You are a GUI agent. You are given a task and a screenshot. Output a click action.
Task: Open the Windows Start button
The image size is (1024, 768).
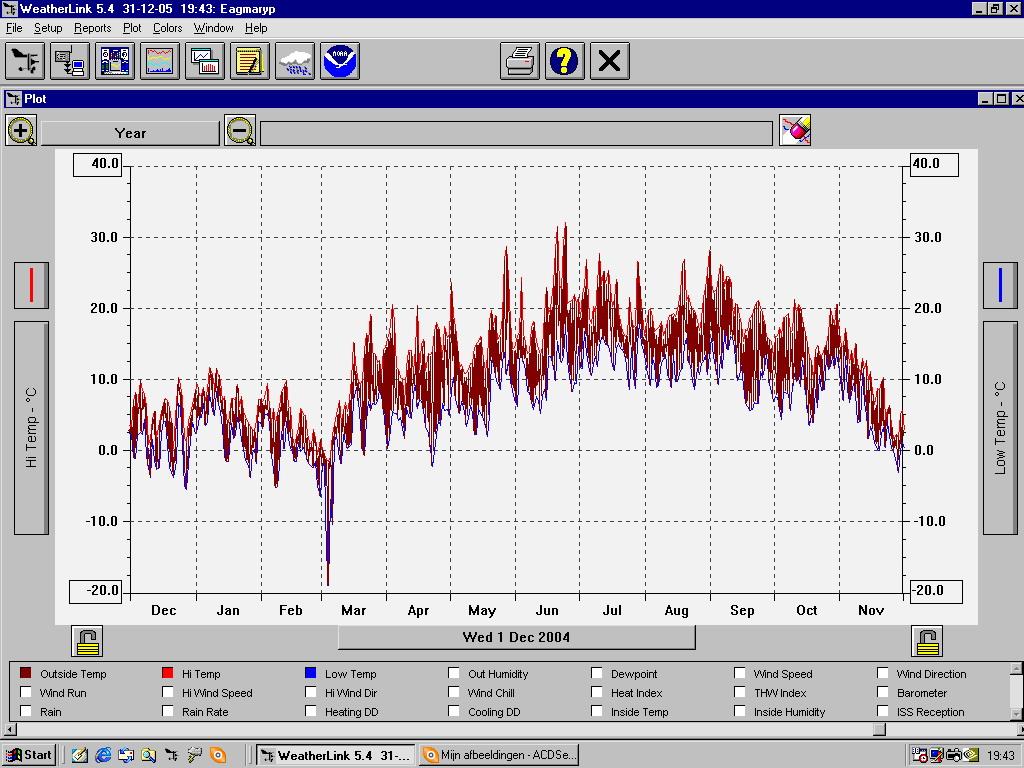[x=30, y=755]
